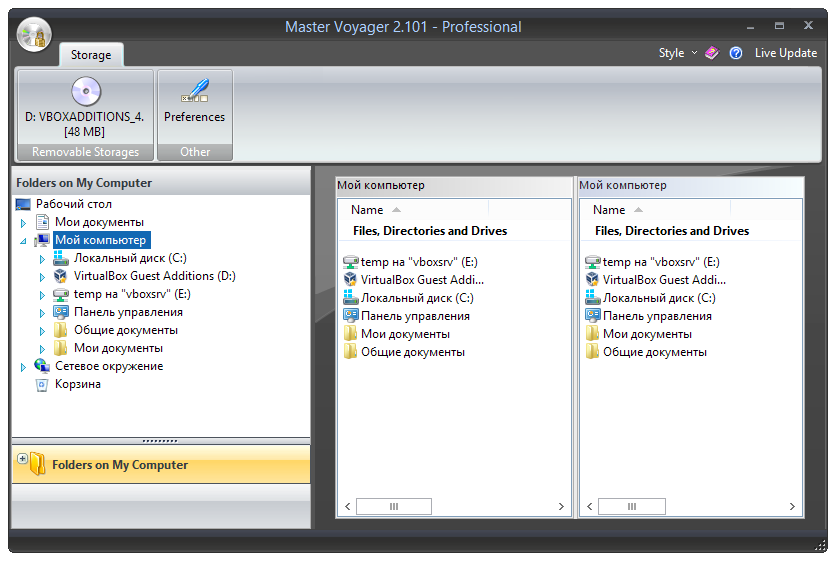Open the Style dropdown menu
This screenshot has width=840, height=563.
point(677,53)
